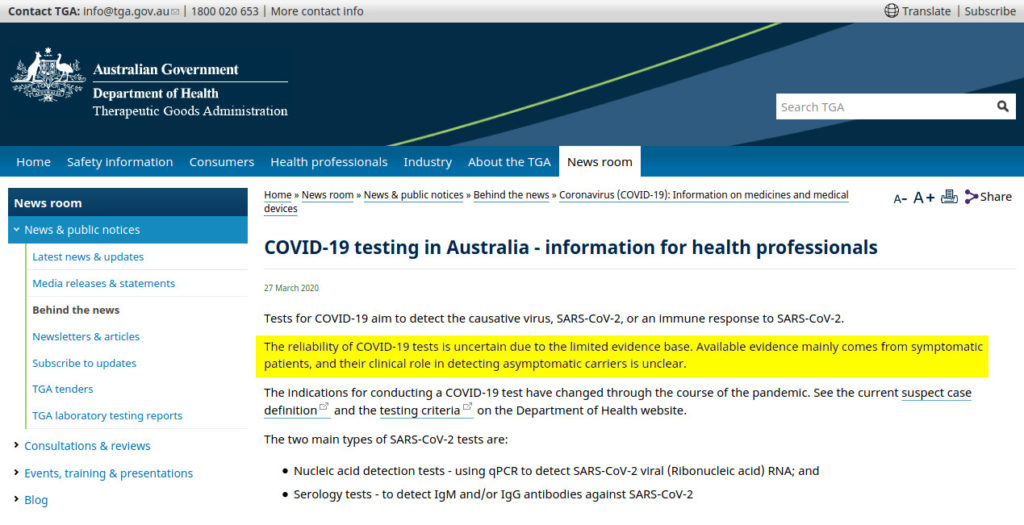The height and width of the screenshot is (525, 1024).
Task: Click the email envelope icon beside info@tga.gov.au
Action: [x=176, y=12]
